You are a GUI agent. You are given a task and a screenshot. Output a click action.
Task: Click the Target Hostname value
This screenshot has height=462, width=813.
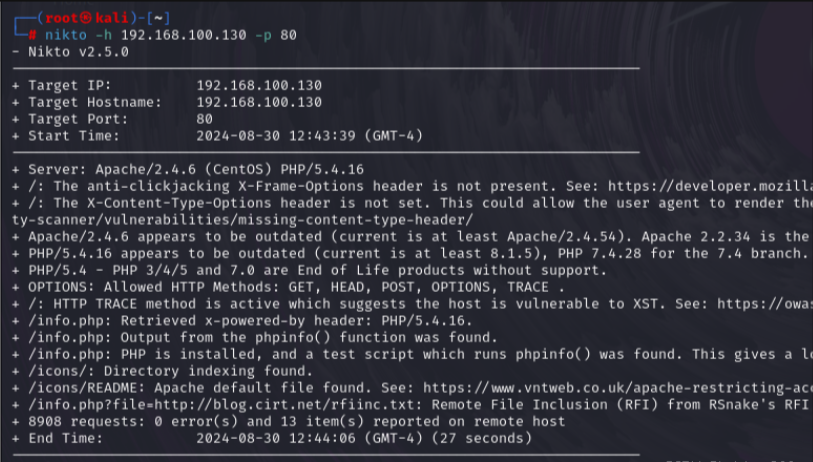[259, 102]
